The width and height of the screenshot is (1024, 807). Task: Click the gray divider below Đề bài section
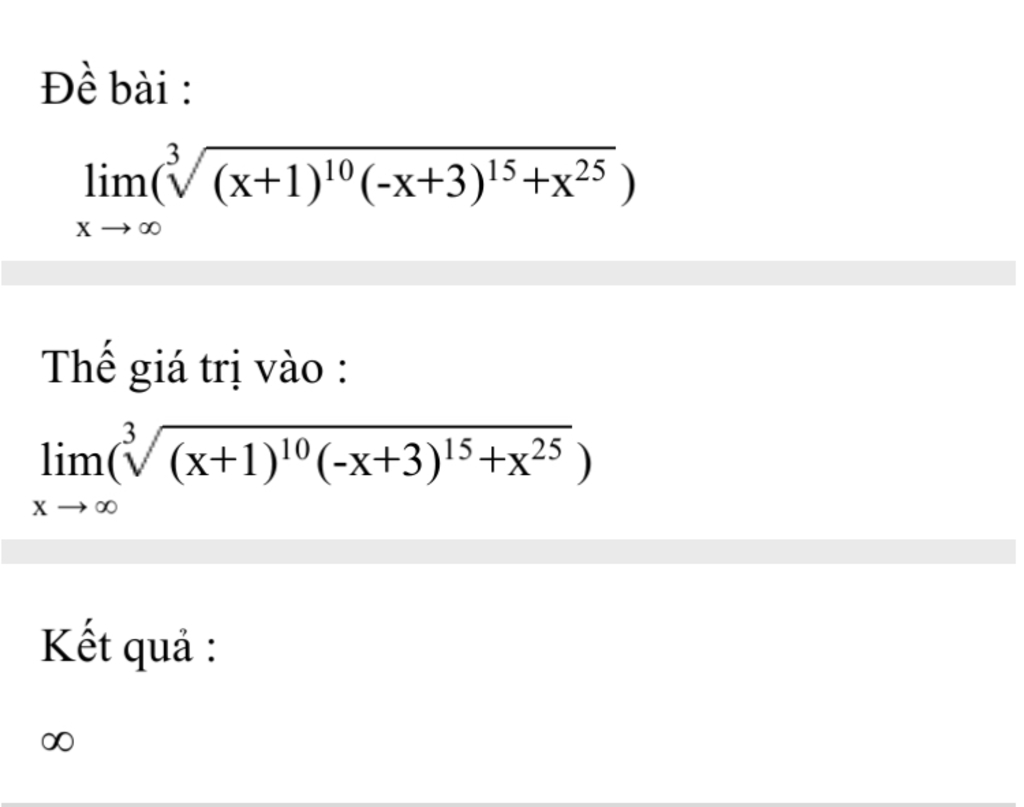click(508, 273)
